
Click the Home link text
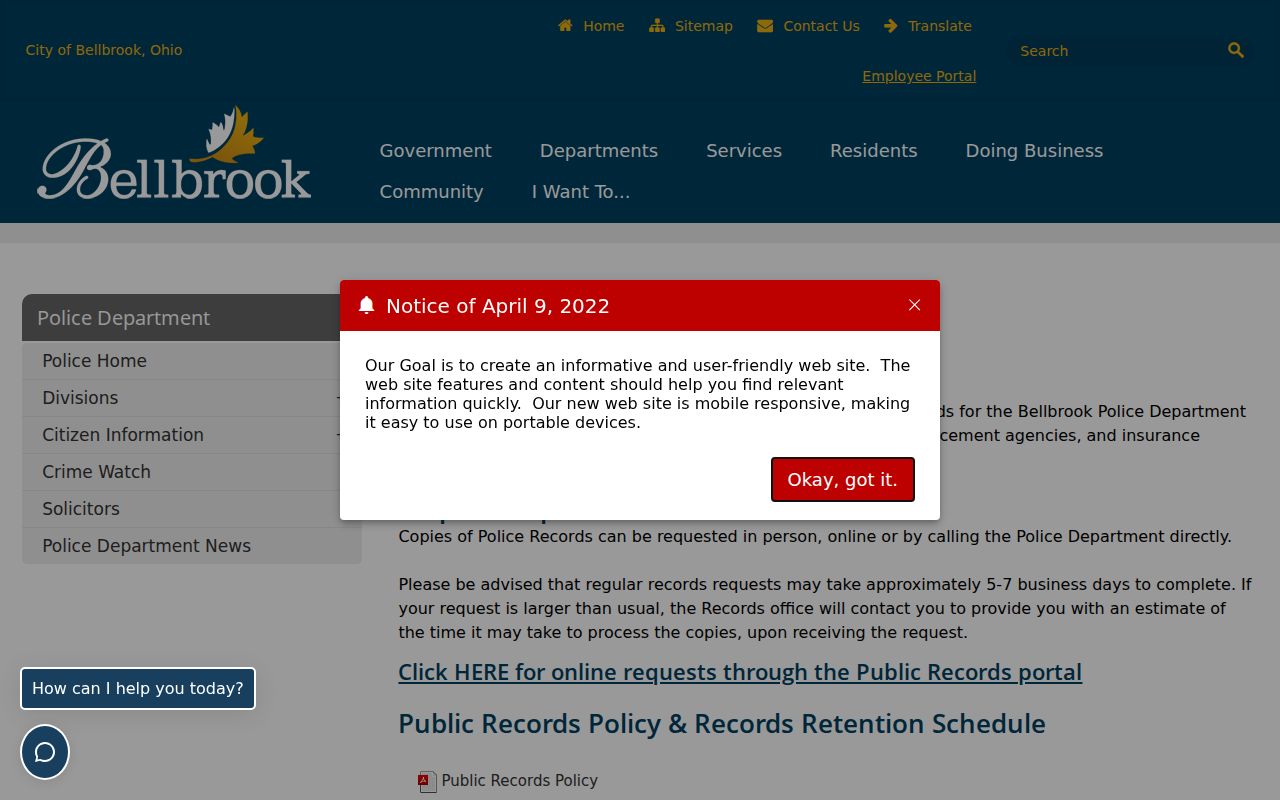click(x=604, y=26)
